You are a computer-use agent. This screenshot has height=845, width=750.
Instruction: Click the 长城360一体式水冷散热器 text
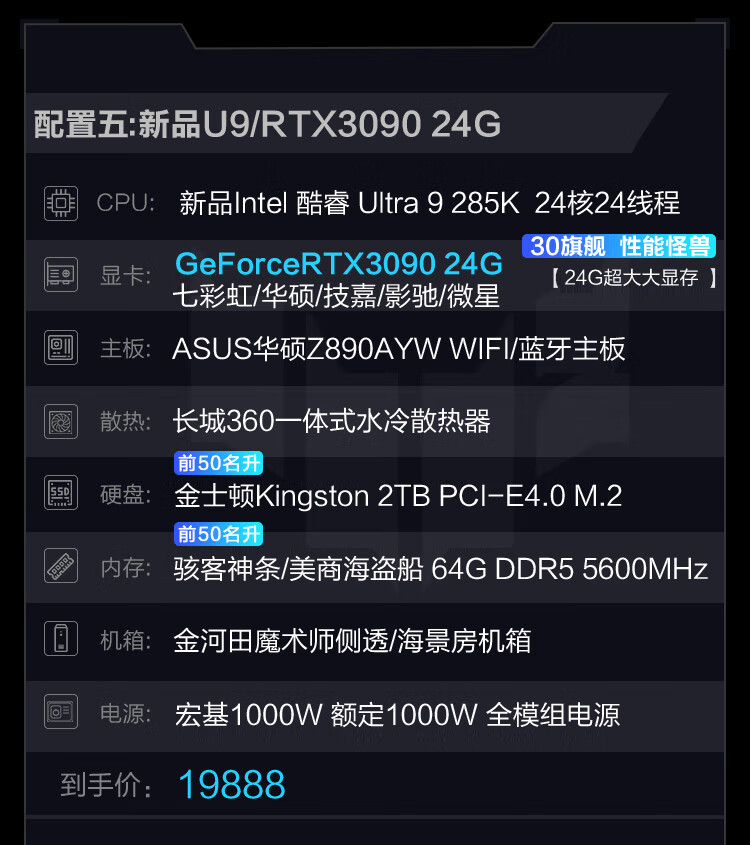click(x=332, y=421)
